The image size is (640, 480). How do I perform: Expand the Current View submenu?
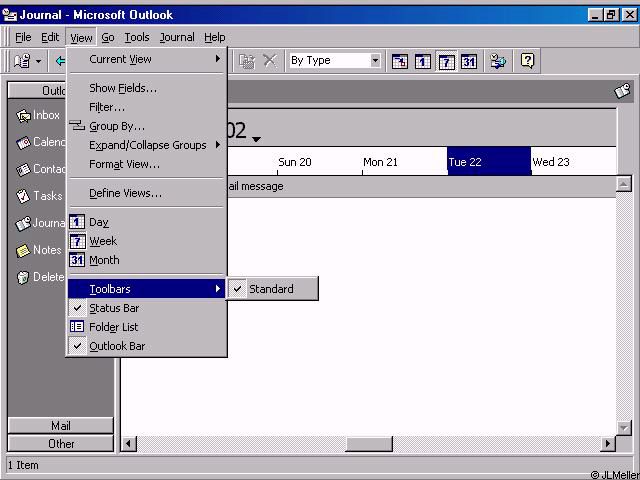[147, 59]
